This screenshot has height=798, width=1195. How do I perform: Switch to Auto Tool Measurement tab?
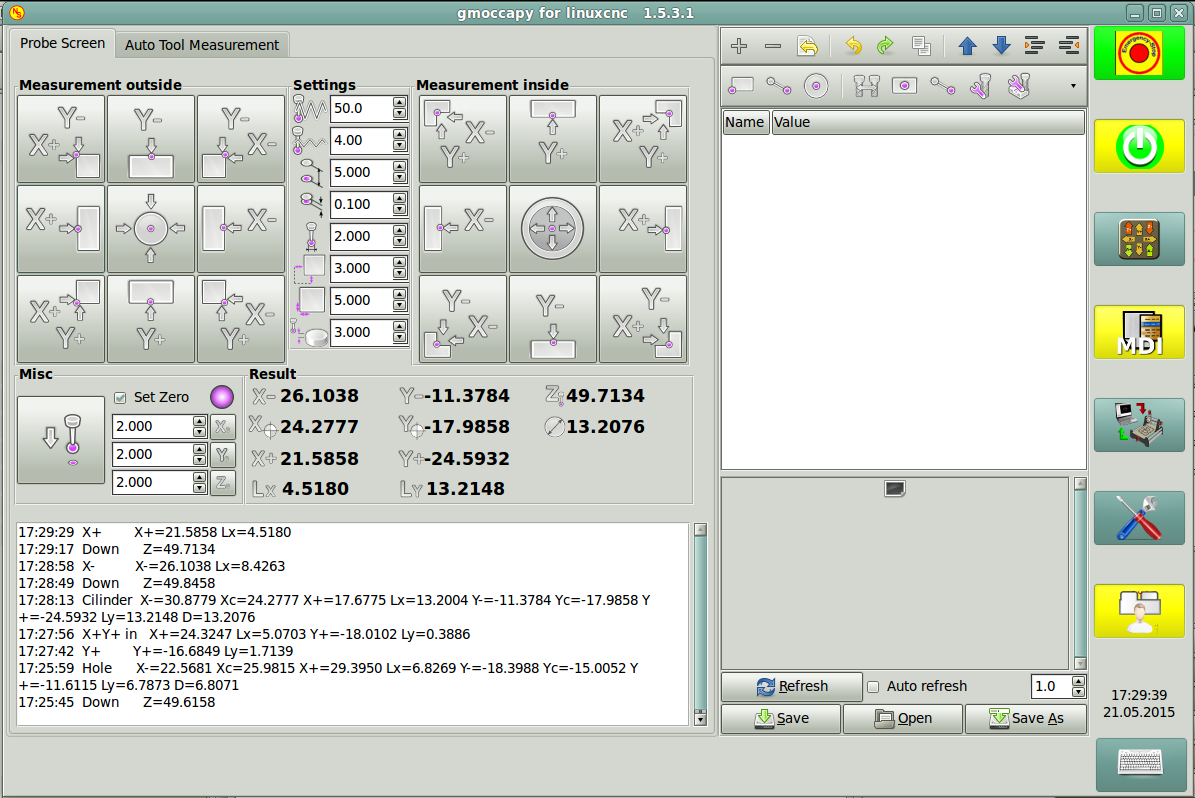(x=202, y=45)
